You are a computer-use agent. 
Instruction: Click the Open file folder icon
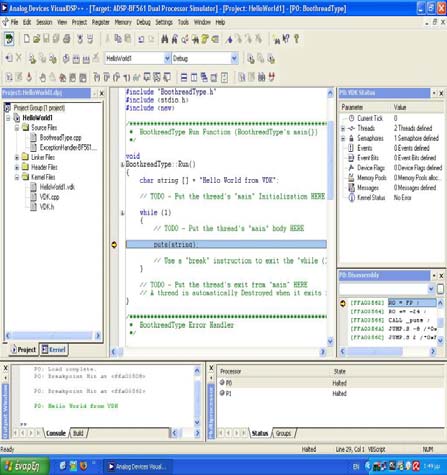coord(36,39)
